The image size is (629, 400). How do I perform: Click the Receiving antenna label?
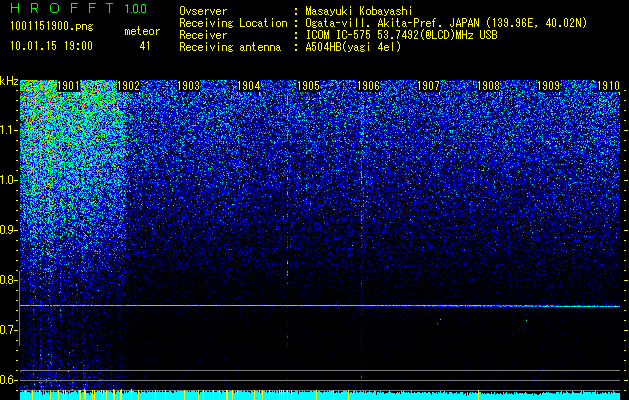pos(230,47)
